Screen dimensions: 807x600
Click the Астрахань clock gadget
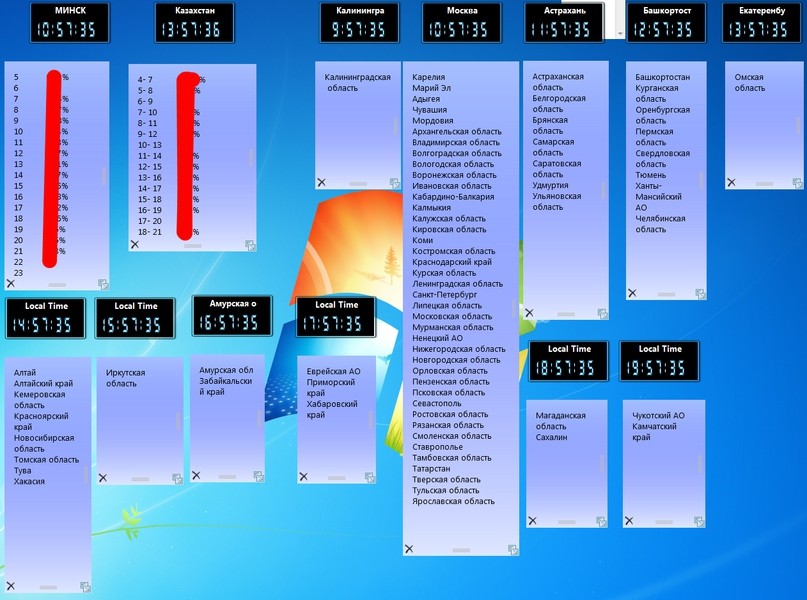pyautogui.click(x=564, y=23)
